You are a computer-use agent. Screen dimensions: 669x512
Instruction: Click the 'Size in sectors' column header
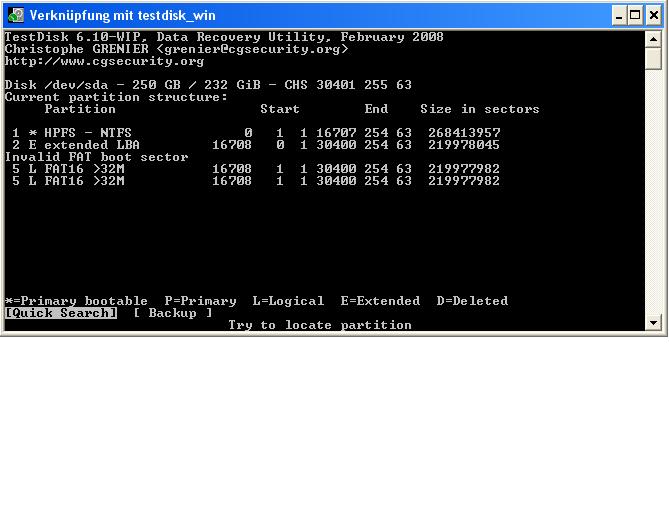click(x=480, y=109)
